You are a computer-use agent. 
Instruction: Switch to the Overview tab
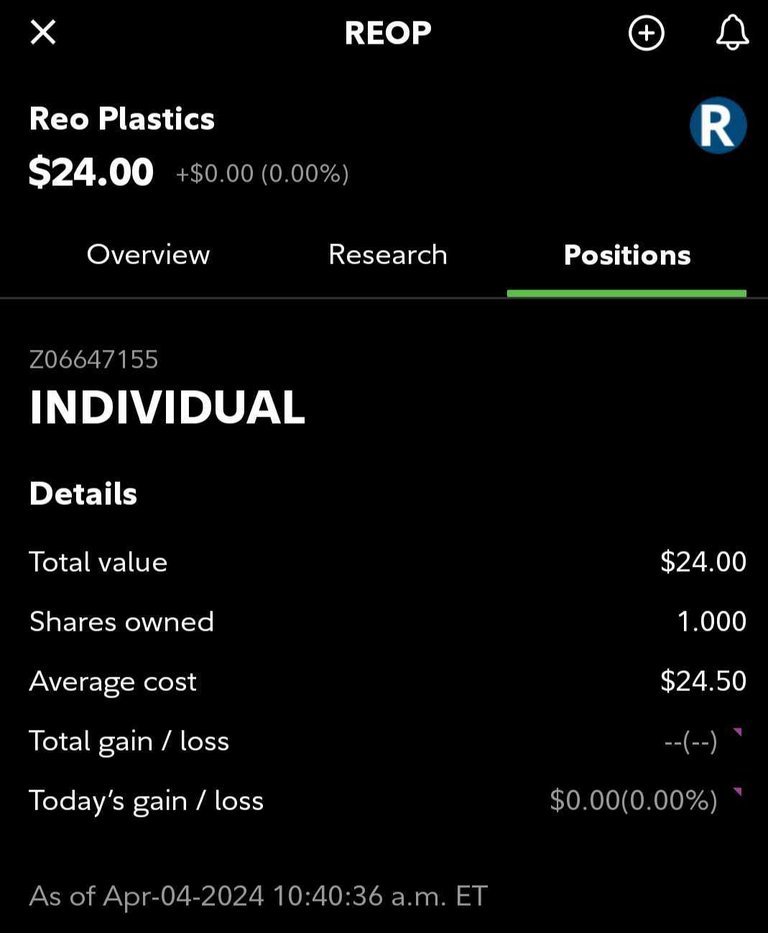[148, 255]
